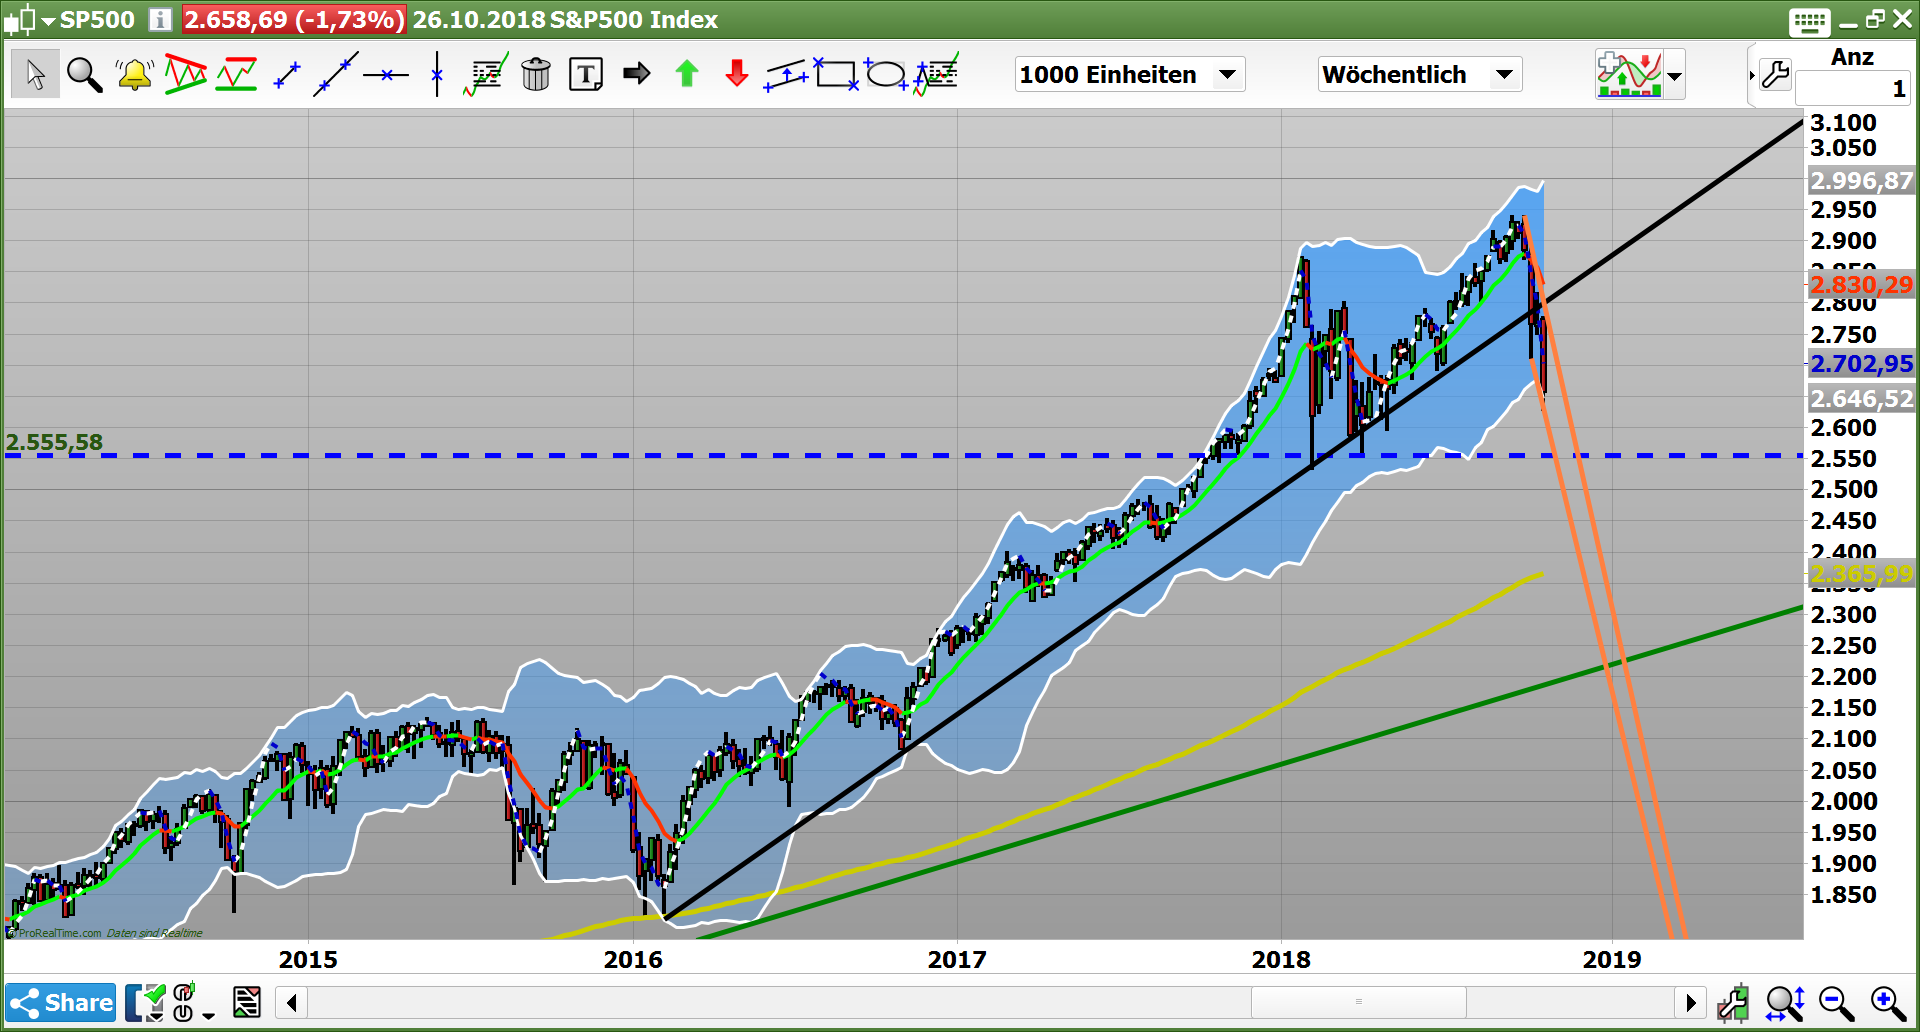1920x1032 pixels.
Task: Click the 2.996,87 upper band price label
Action: [x=1861, y=181]
